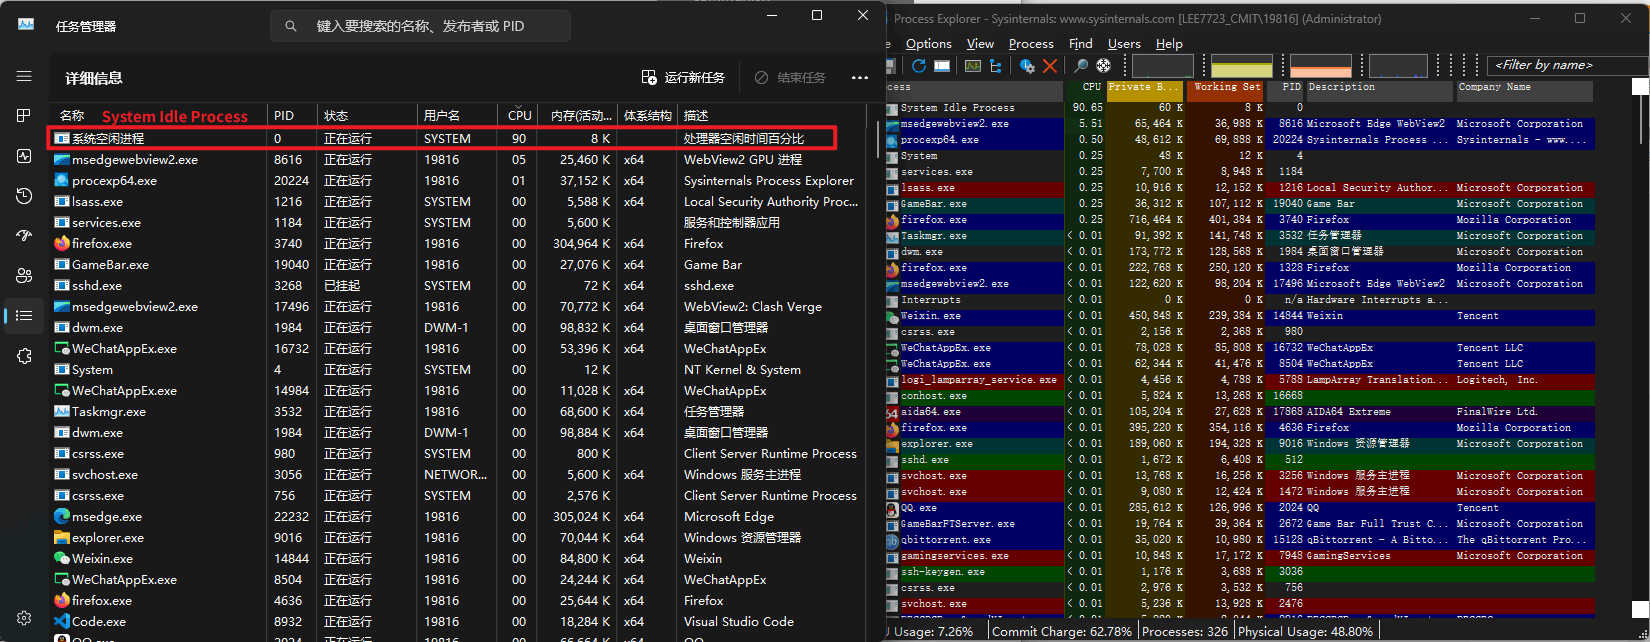
Task: Select procexp64.exe row in Task Manager
Action: pos(458,180)
